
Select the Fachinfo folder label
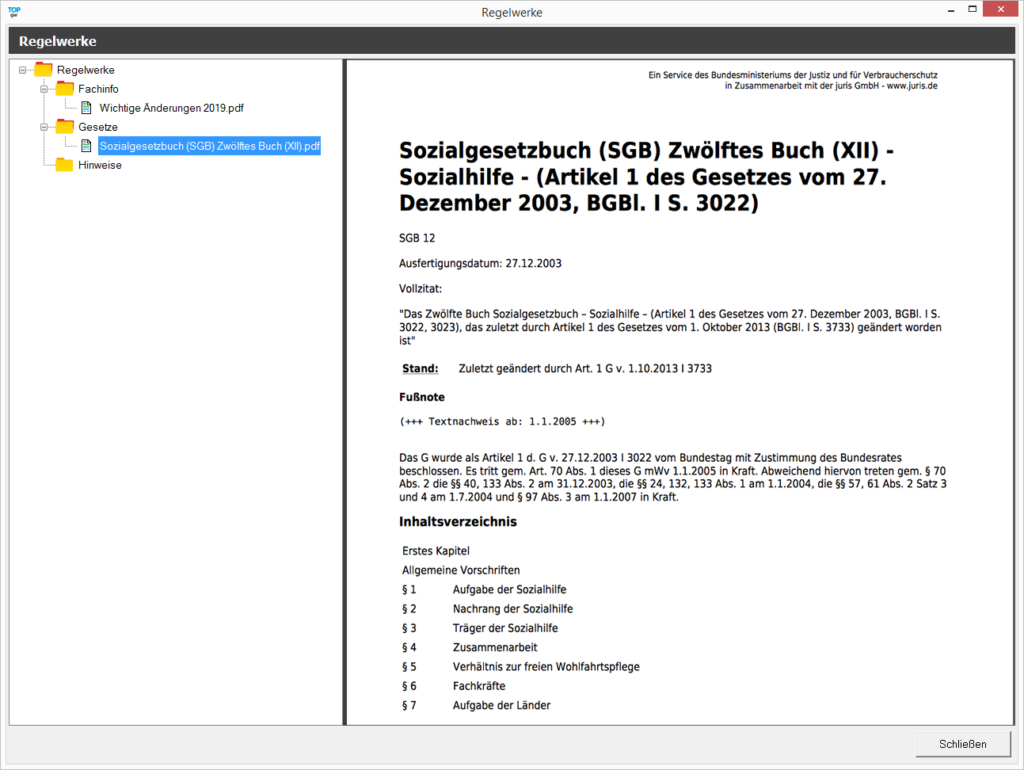point(99,89)
